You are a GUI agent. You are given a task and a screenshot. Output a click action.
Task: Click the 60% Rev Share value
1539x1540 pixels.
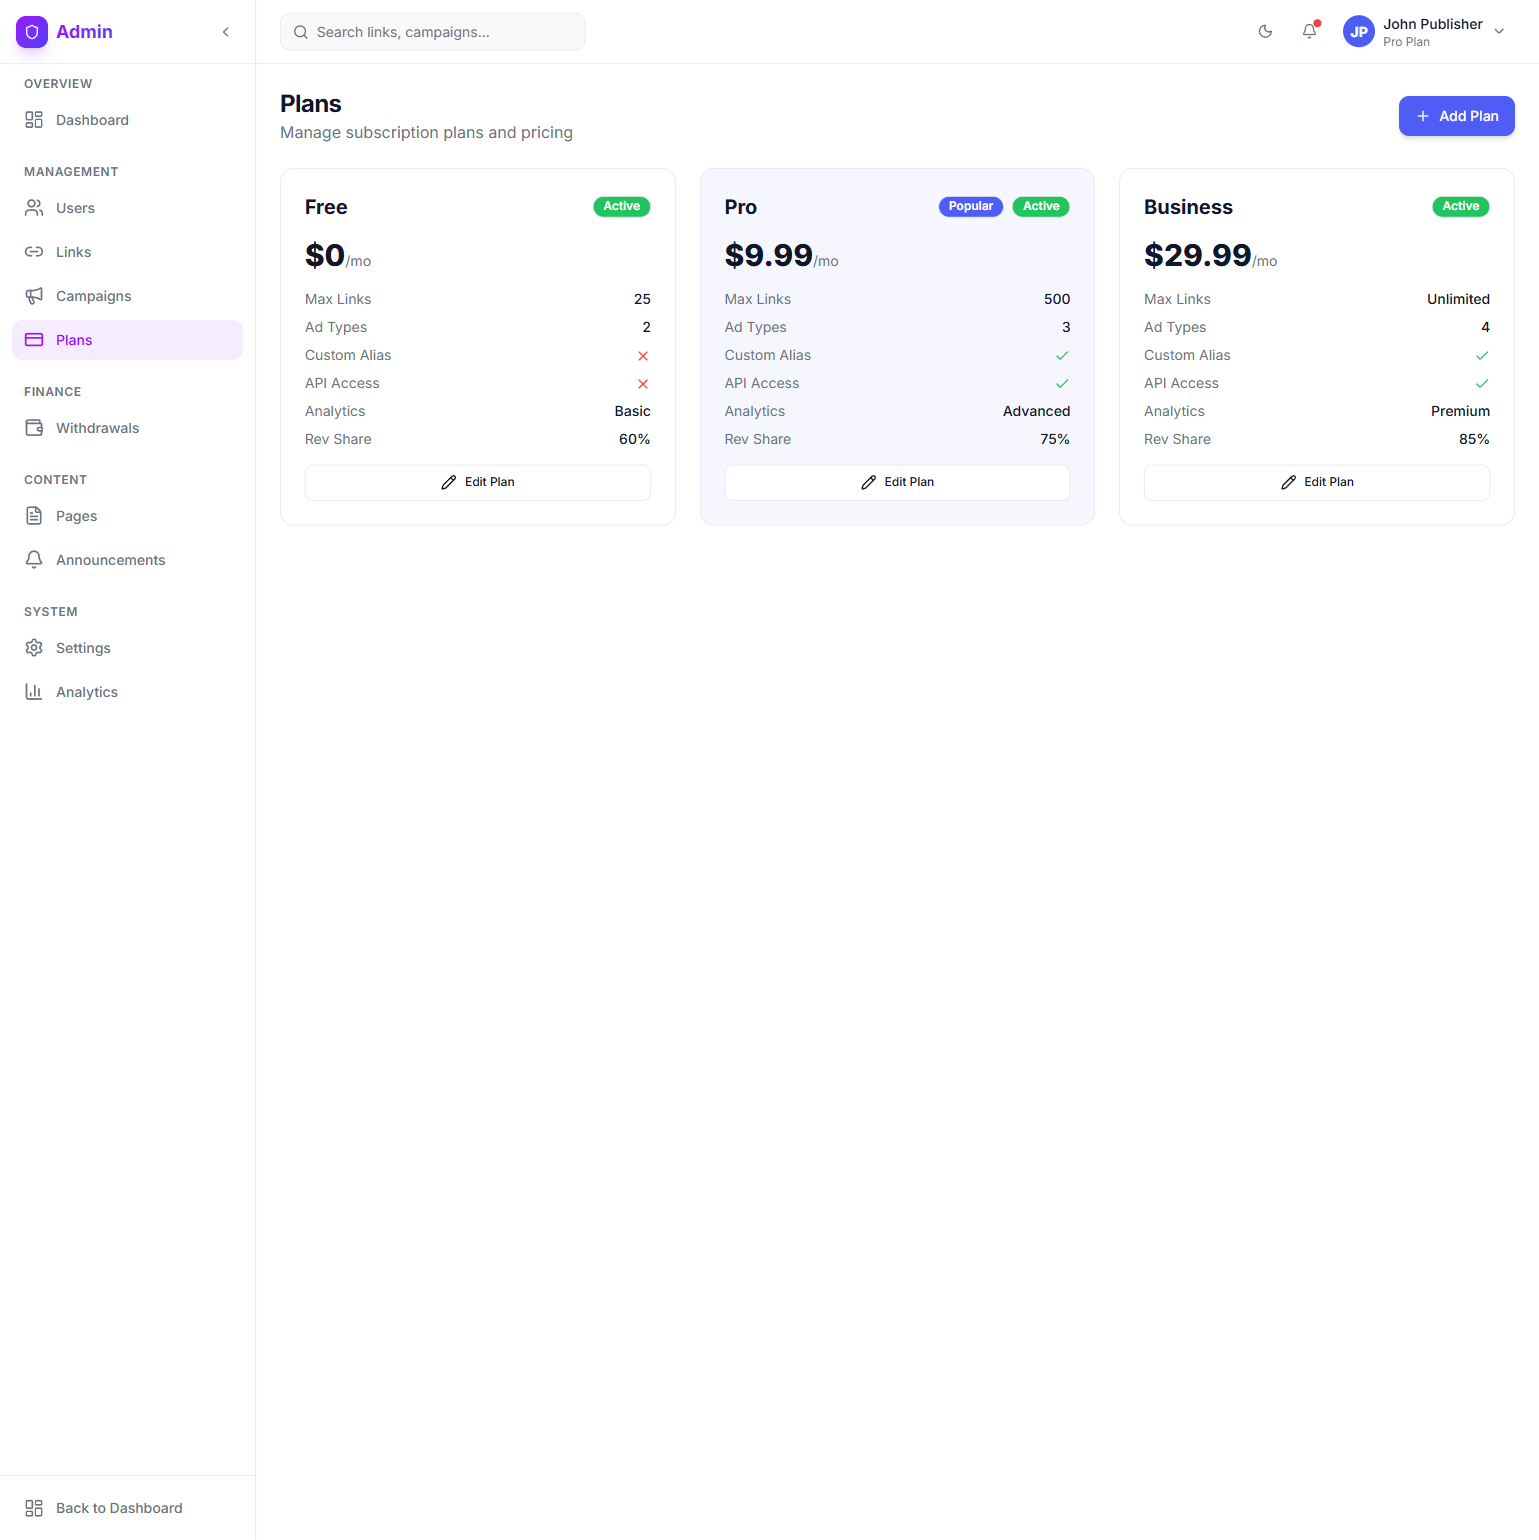pyautogui.click(x=635, y=439)
